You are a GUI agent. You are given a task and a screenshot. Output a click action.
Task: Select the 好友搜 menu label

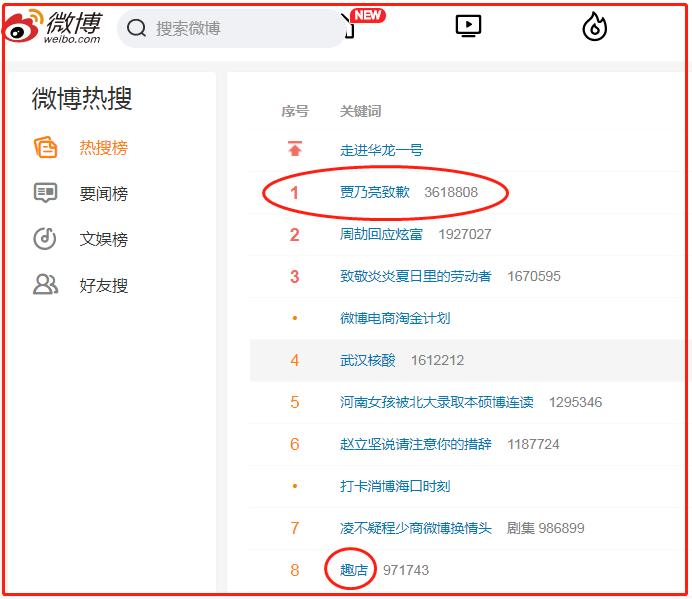[x=104, y=285]
